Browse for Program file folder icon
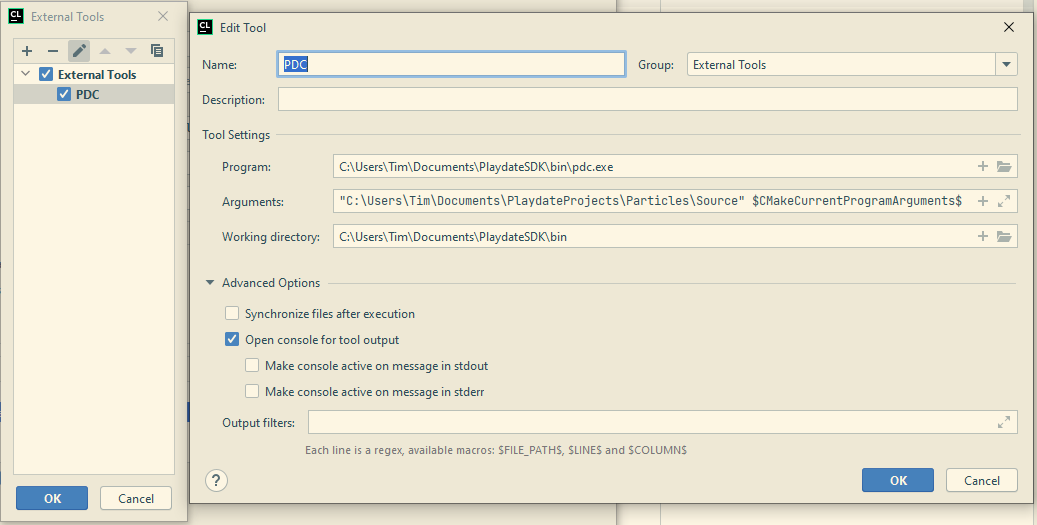This screenshot has height=525, width=1037. [x=1004, y=166]
